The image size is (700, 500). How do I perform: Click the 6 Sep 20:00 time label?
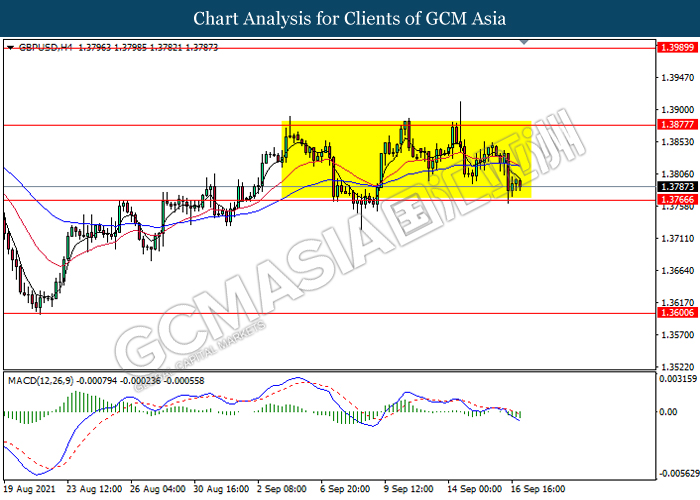345,489
